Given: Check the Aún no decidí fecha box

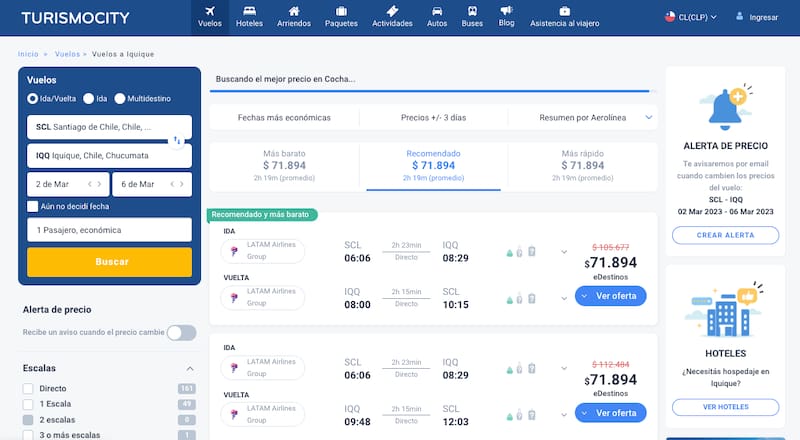Looking at the screenshot, I should pyautogui.click(x=33, y=206).
